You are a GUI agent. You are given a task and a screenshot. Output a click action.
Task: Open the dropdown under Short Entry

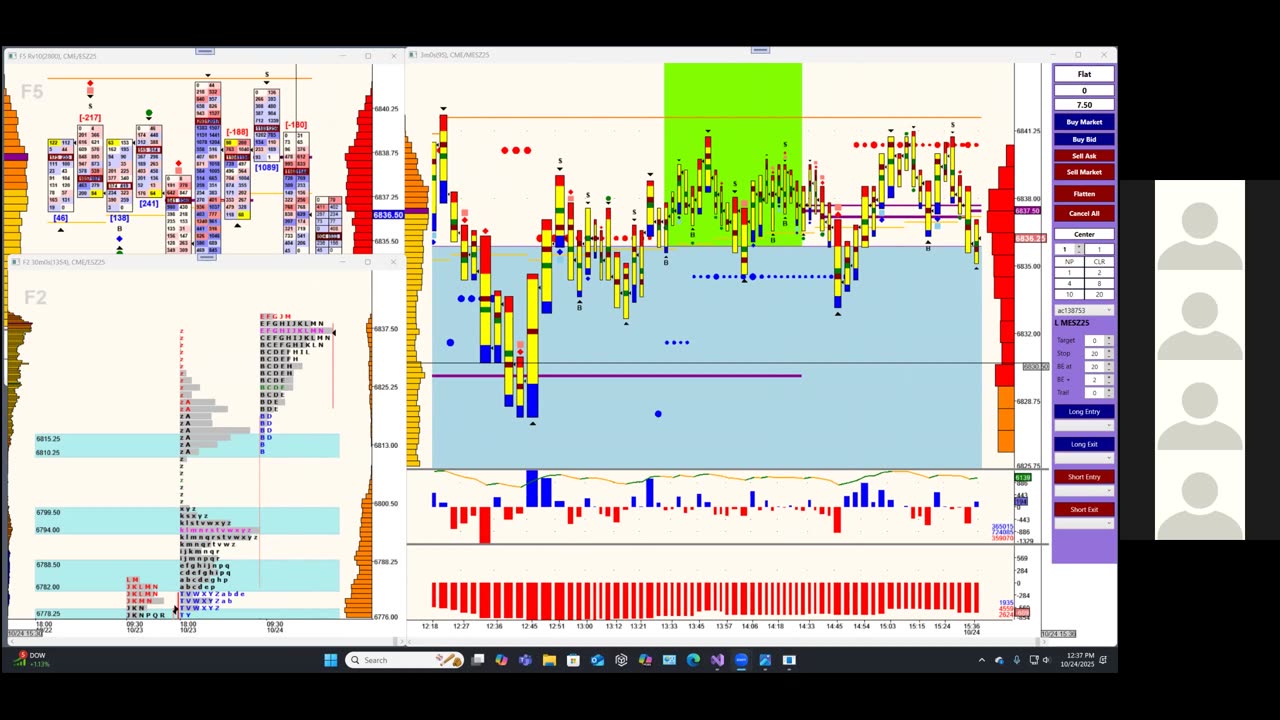[1084, 490]
